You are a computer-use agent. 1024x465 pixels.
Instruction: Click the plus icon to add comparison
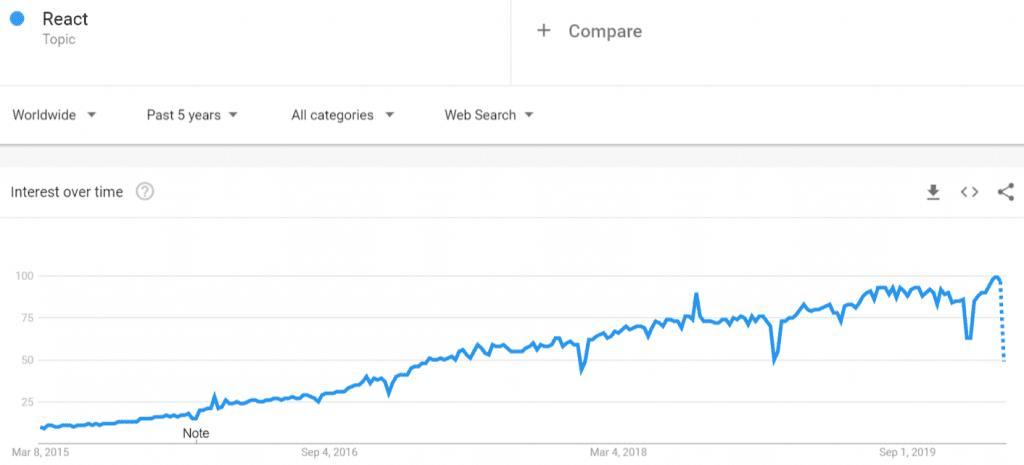pyautogui.click(x=544, y=31)
